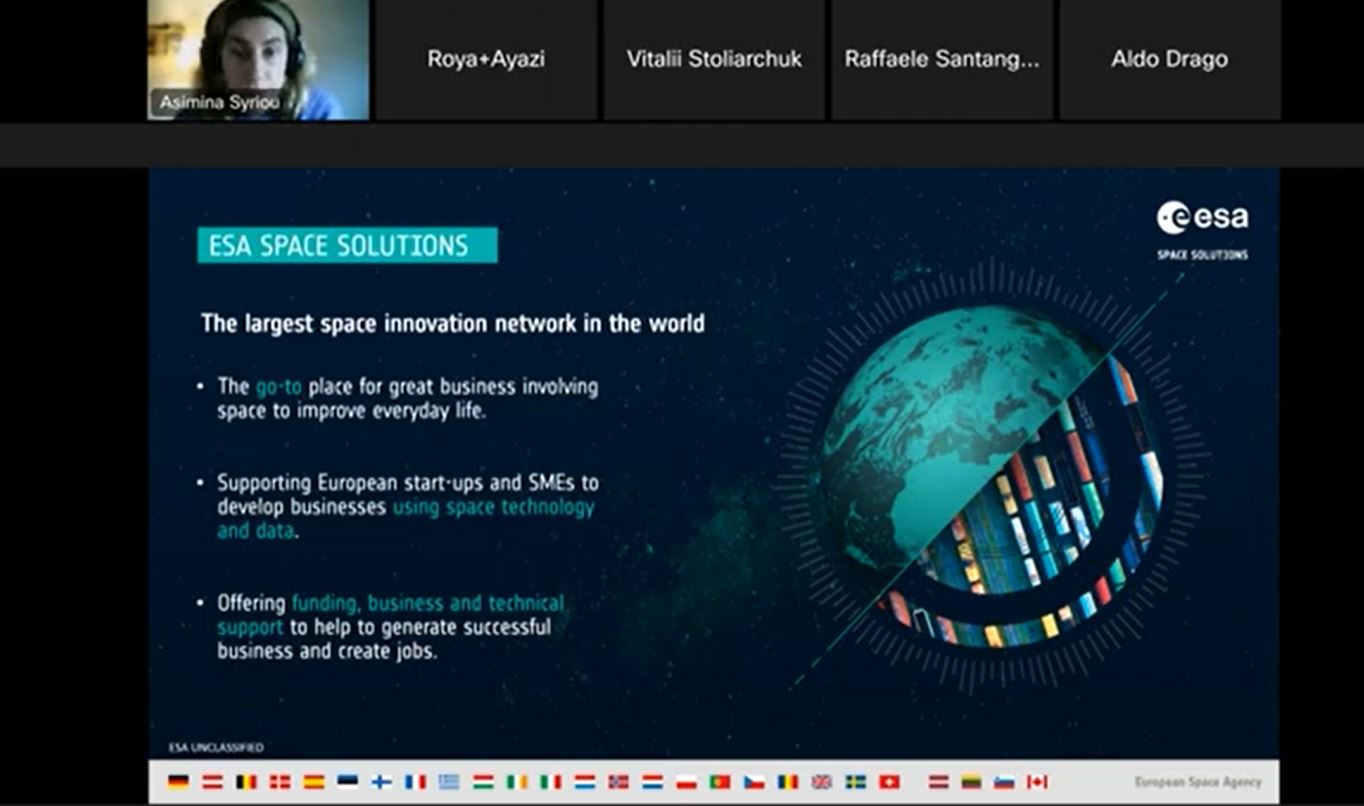Click the Danish flag icon
Viewport: 1364px width, 806px height.
coord(280,782)
